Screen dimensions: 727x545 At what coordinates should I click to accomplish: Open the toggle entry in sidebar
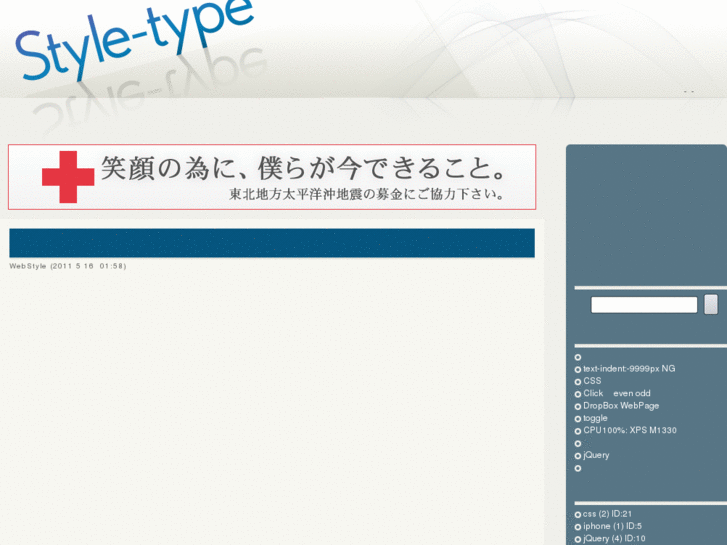click(x=595, y=418)
